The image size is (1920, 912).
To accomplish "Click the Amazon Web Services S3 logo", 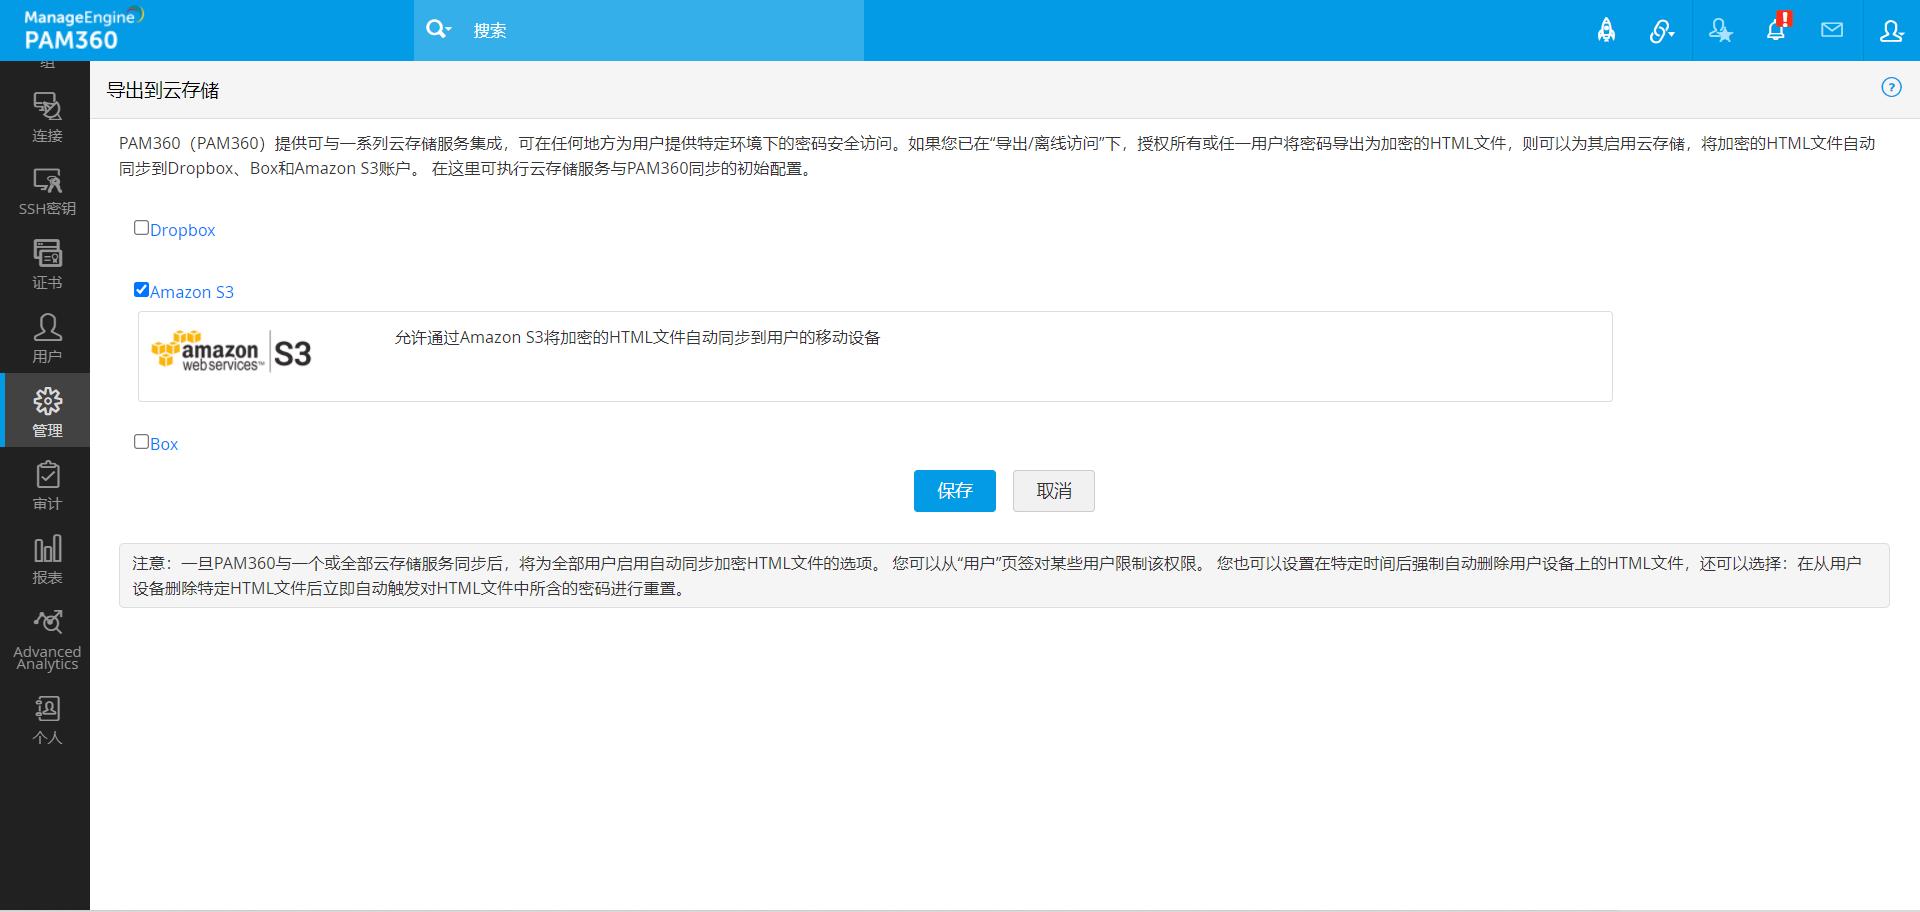I will 231,352.
